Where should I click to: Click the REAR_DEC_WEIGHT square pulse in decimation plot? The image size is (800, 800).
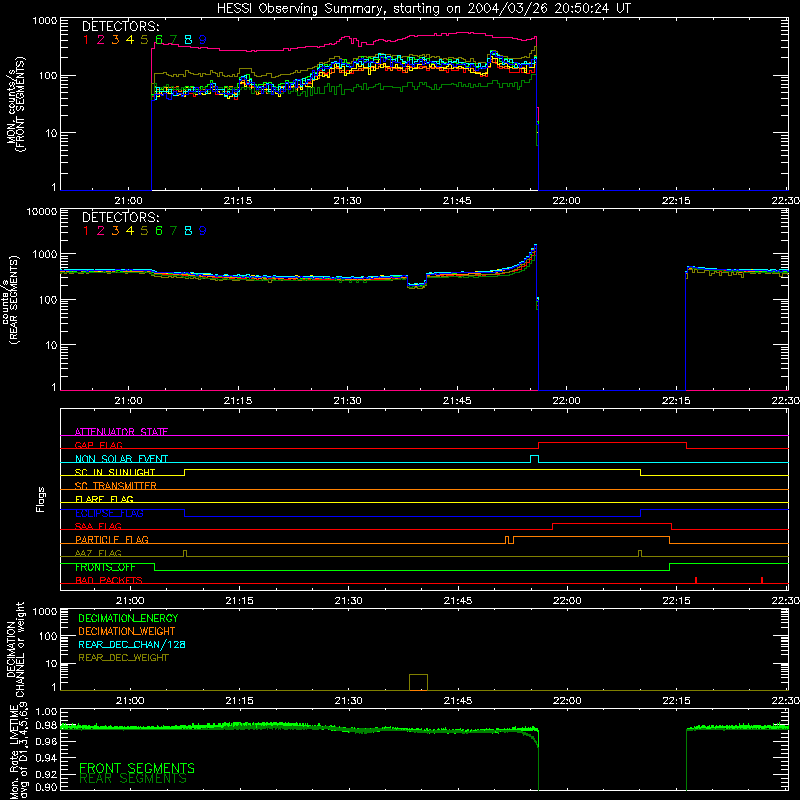418,682
